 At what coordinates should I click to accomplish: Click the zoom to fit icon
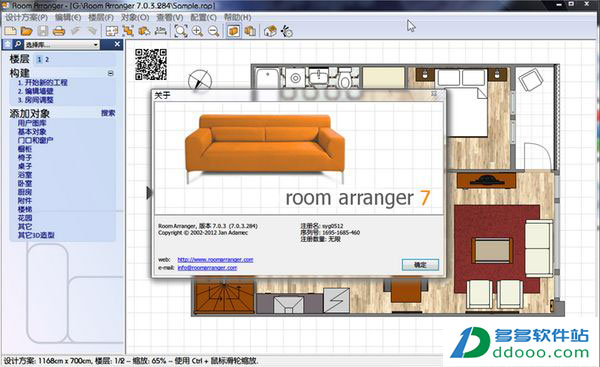click(181, 31)
